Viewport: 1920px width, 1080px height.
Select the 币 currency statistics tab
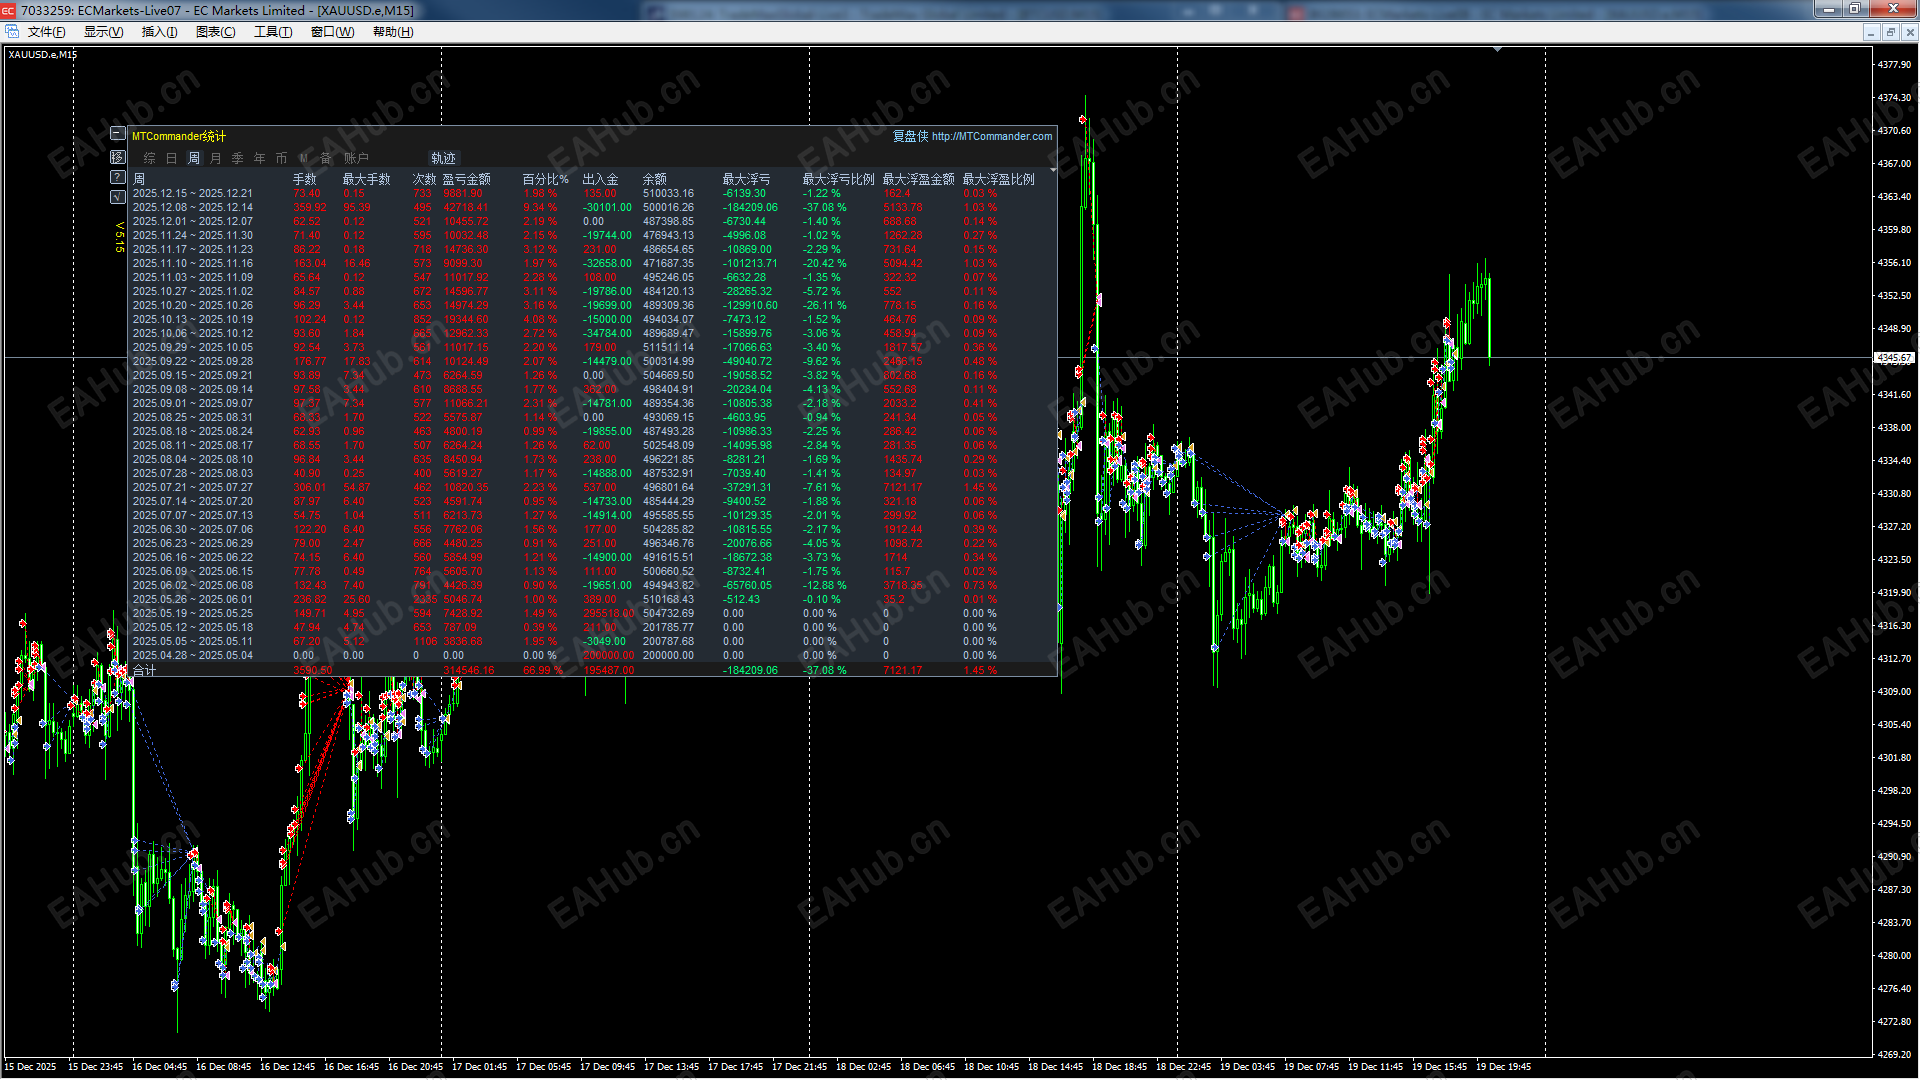[281, 158]
